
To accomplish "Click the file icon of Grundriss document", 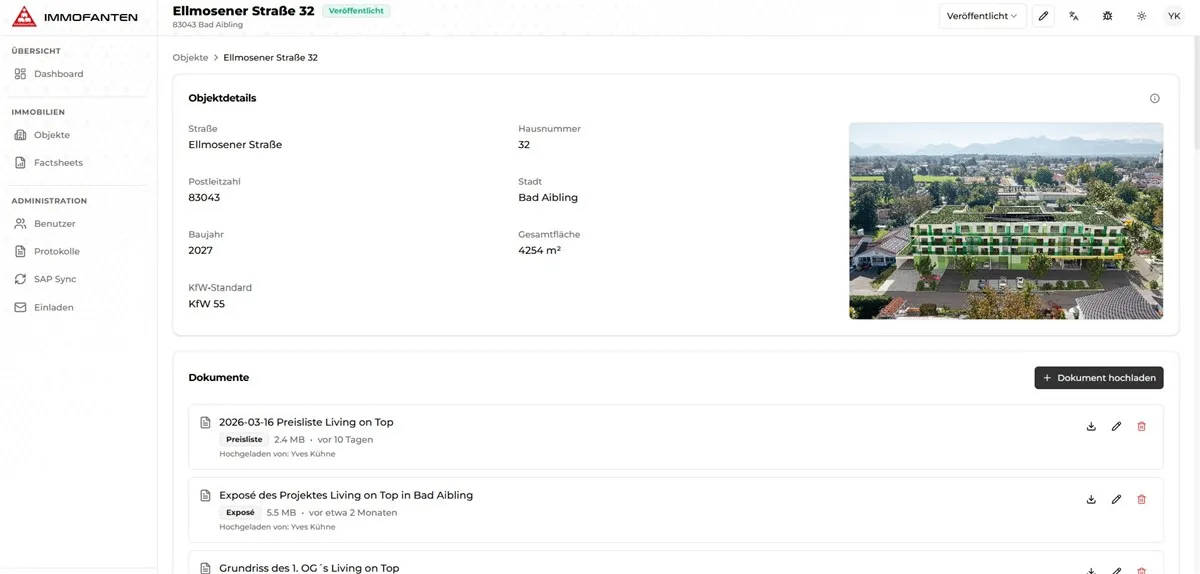I will pos(205,569).
